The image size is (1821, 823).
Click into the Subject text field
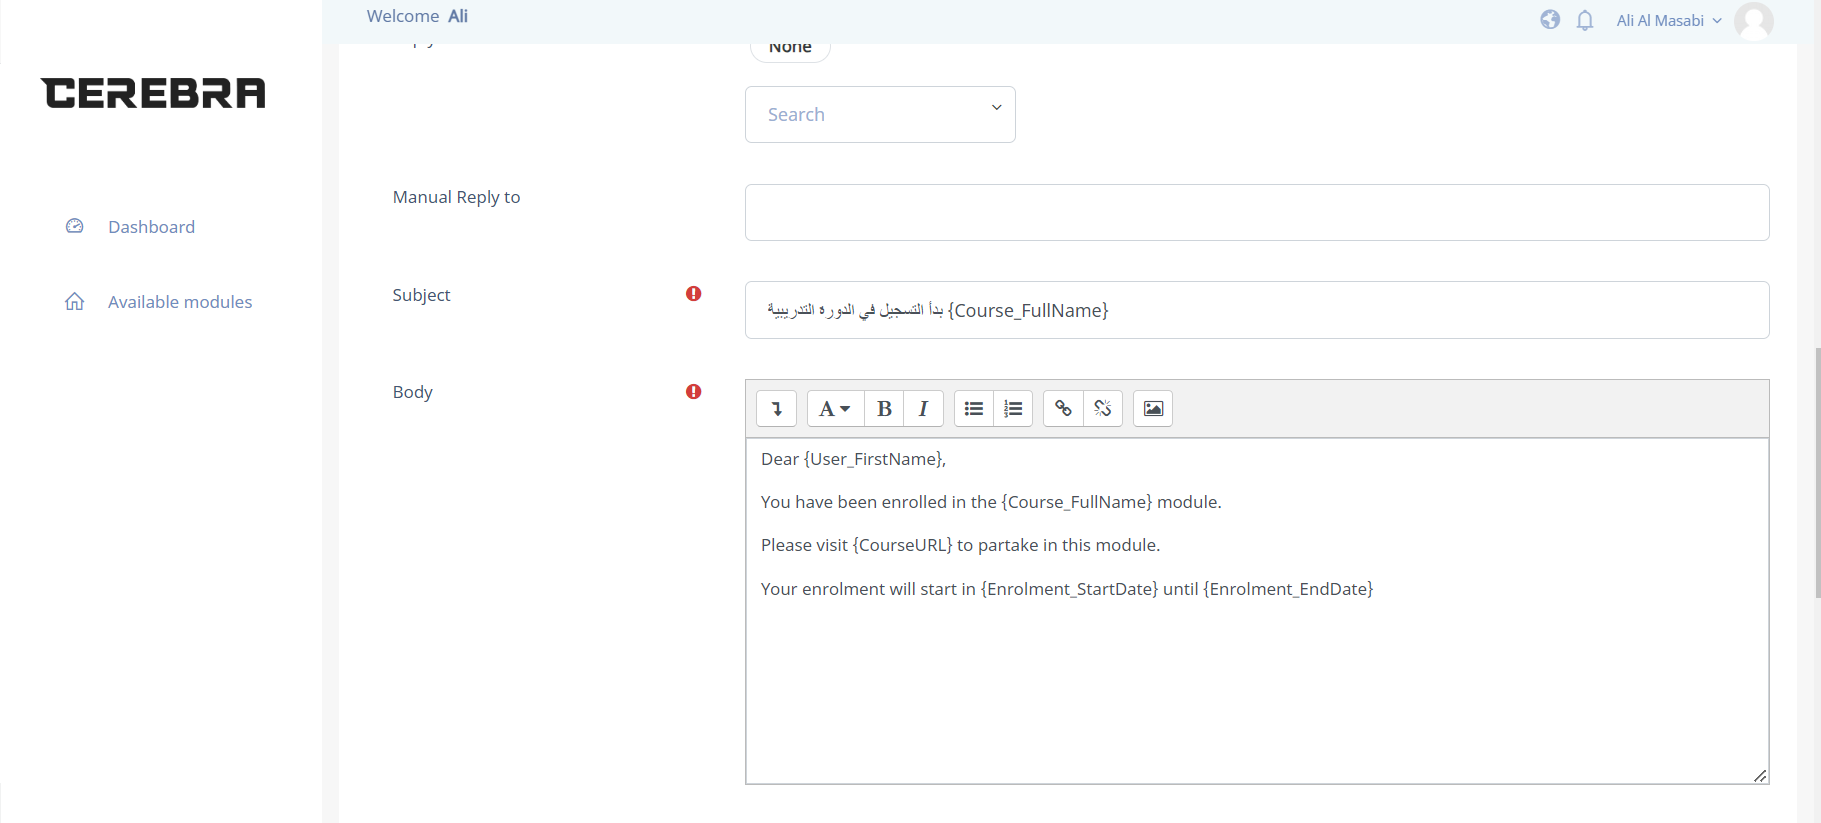coord(1257,310)
